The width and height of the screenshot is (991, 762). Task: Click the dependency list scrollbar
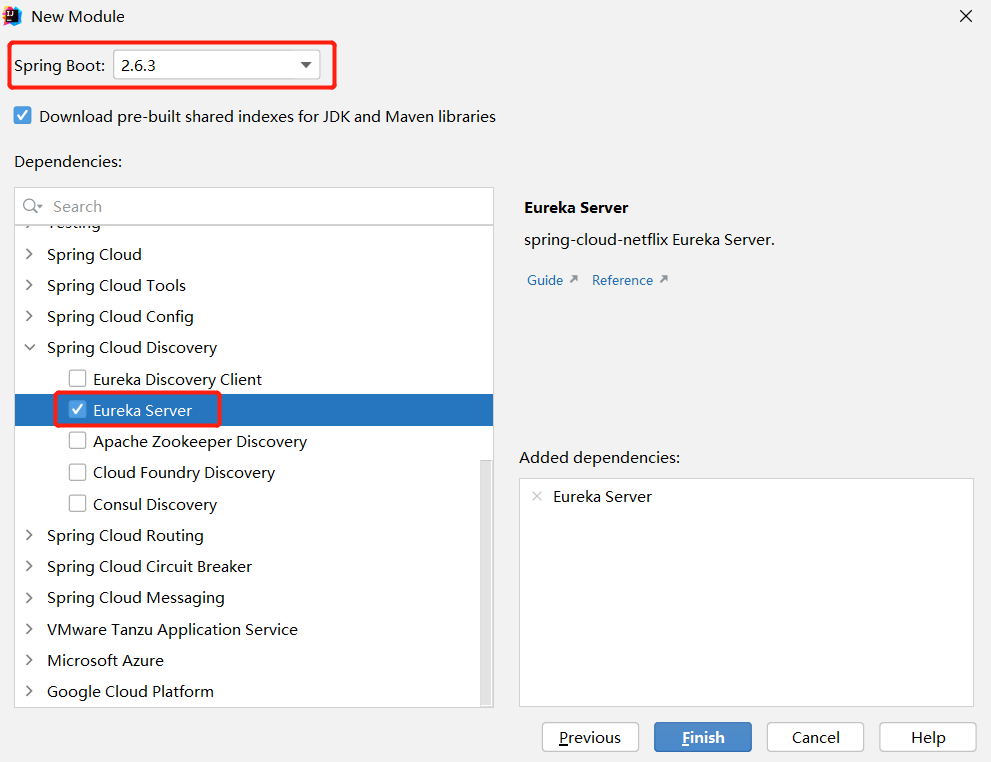point(486,581)
